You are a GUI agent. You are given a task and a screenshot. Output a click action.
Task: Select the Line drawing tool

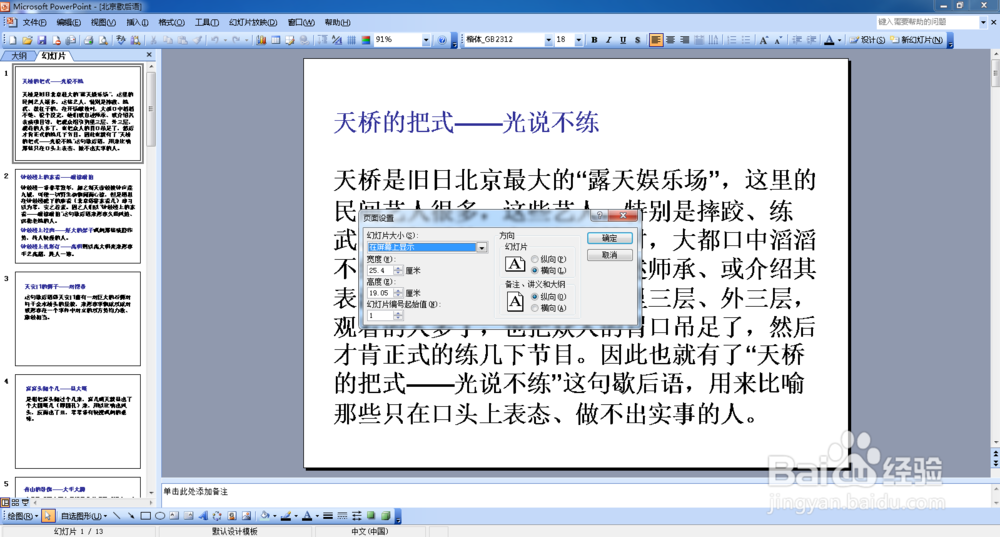(116, 516)
